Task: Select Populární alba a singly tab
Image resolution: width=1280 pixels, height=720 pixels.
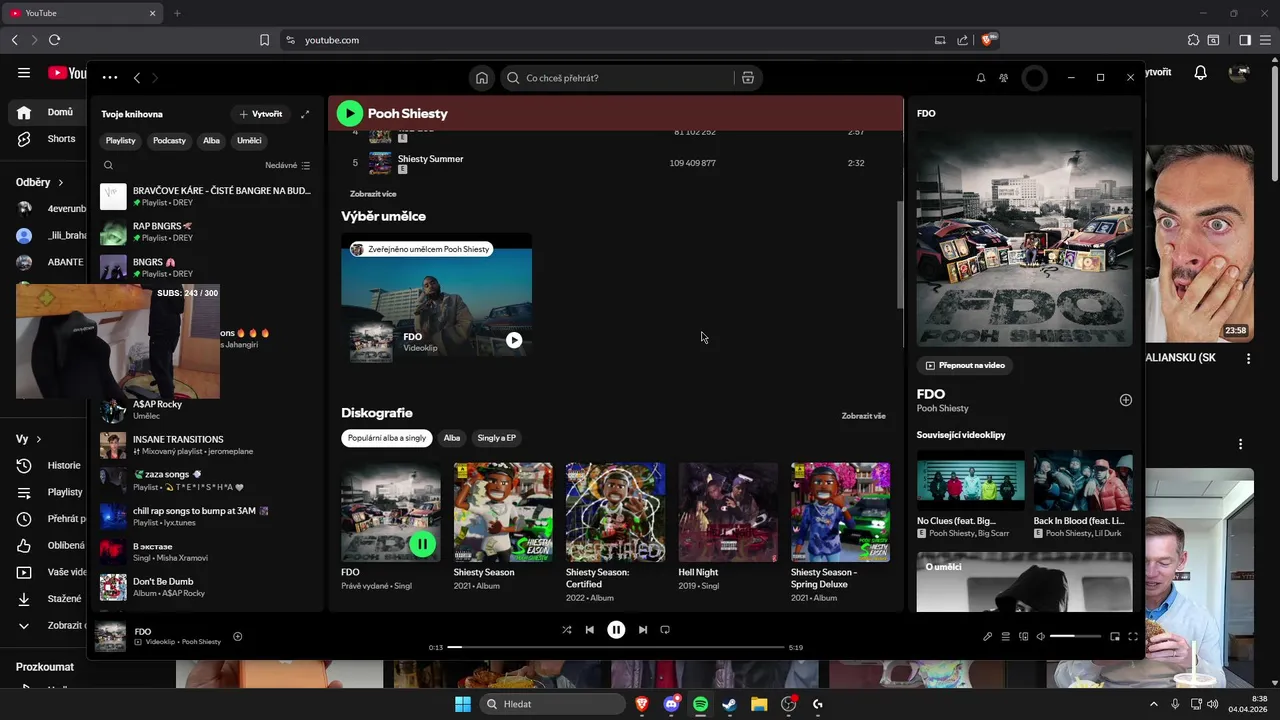Action: 387,438
